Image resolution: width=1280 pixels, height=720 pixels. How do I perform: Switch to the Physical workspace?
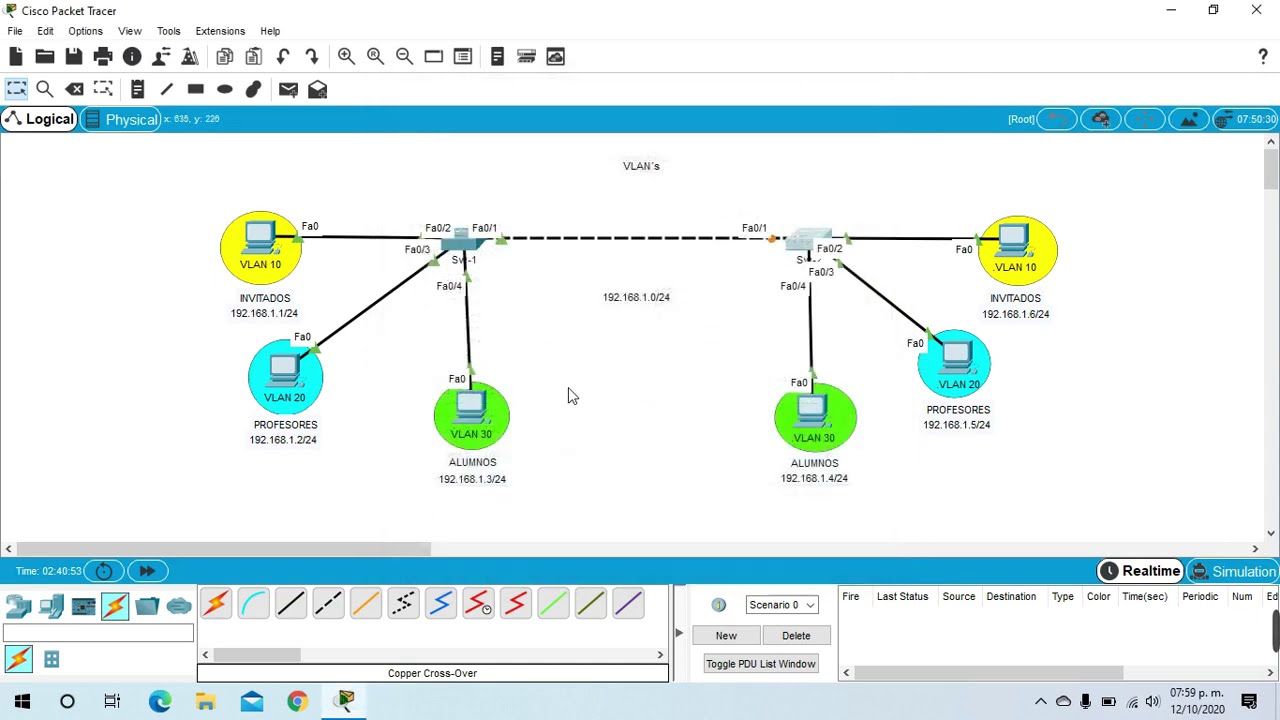(120, 119)
